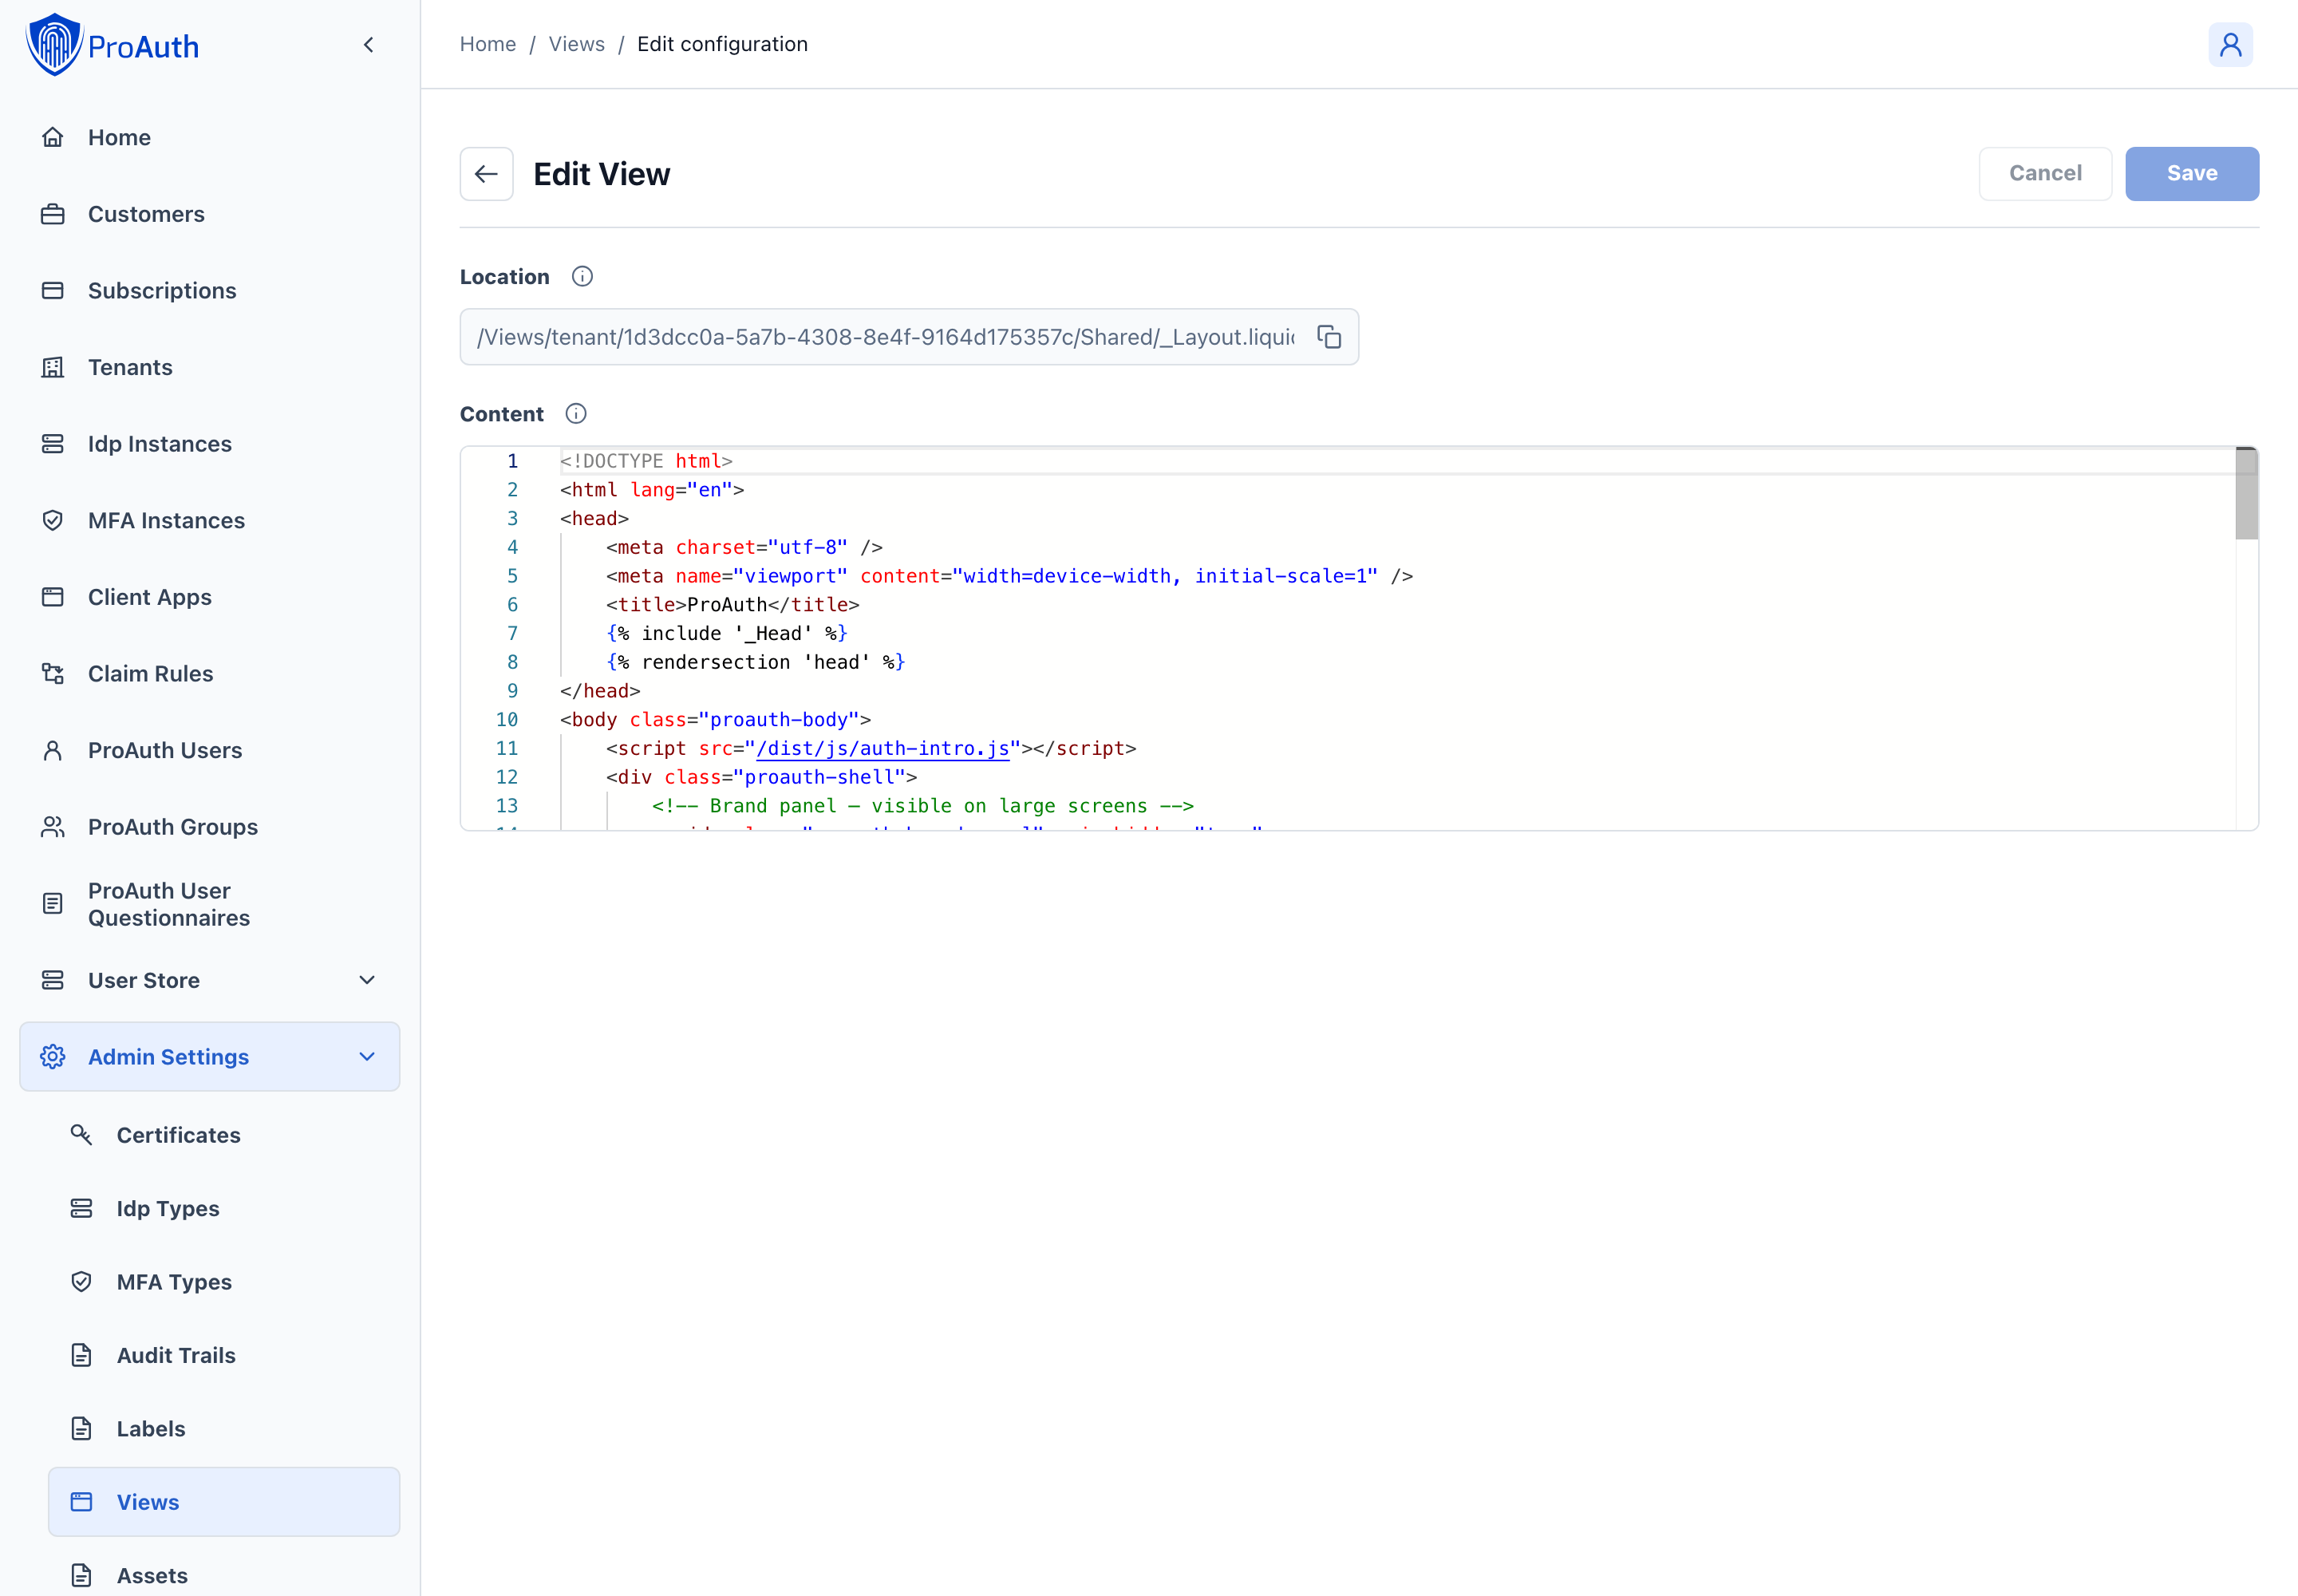Screen dimensions: 2298x1596
Task: Open ProAuth Groups in the sidebar
Action: pyautogui.click(x=210, y=827)
